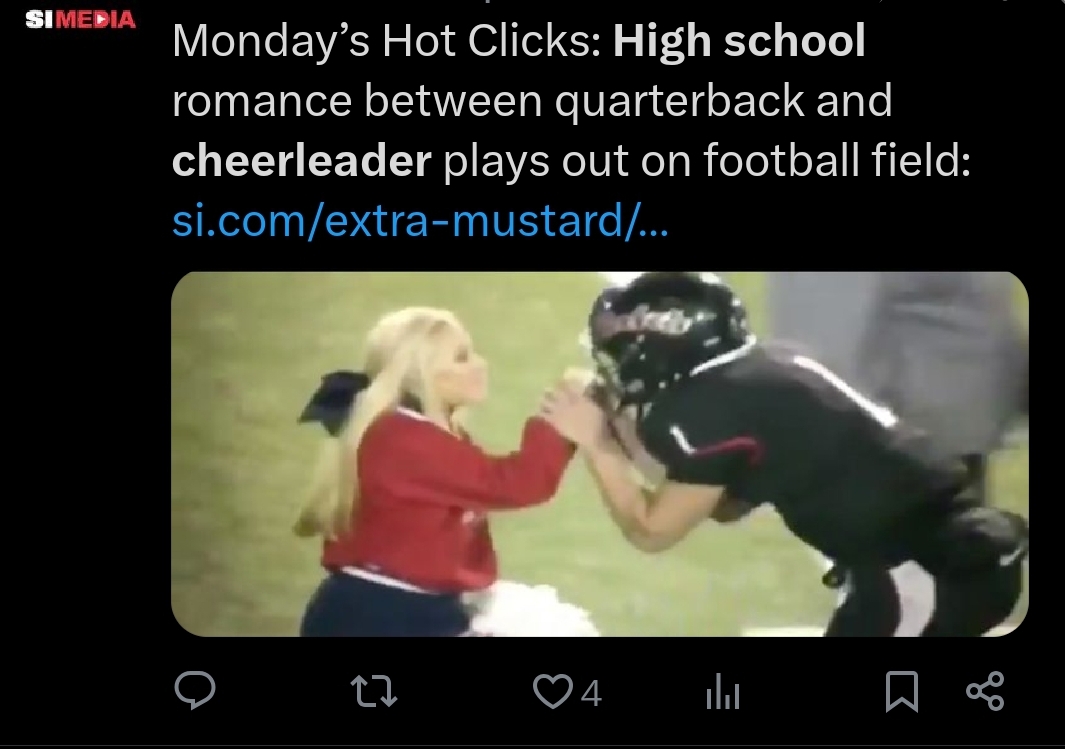Open the SI Media profile logo
This screenshot has height=749, width=1065.
click(80, 19)
